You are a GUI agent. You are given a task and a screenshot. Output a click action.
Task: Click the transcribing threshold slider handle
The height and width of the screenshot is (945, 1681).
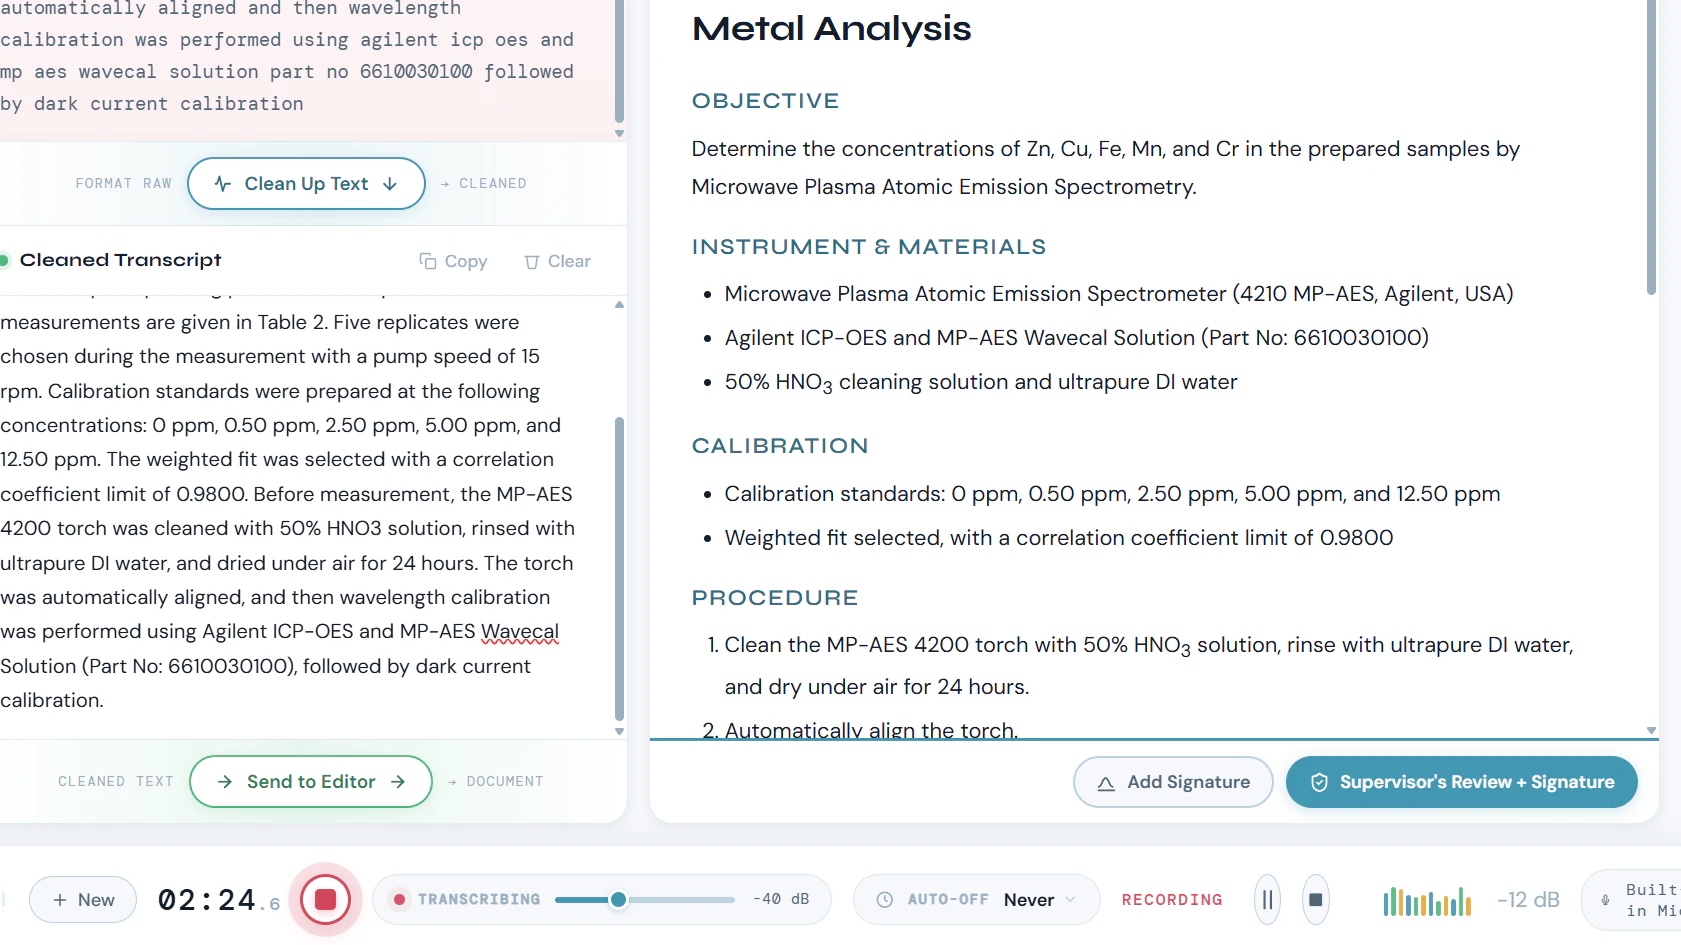(x=618, y=899)
